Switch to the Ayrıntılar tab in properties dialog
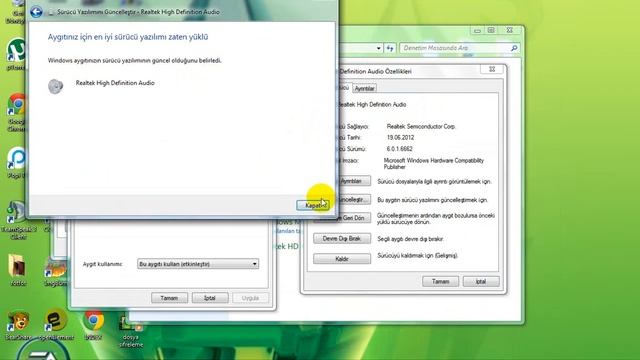The height and width of the screenshot is (360, 640). pos(364,88)
